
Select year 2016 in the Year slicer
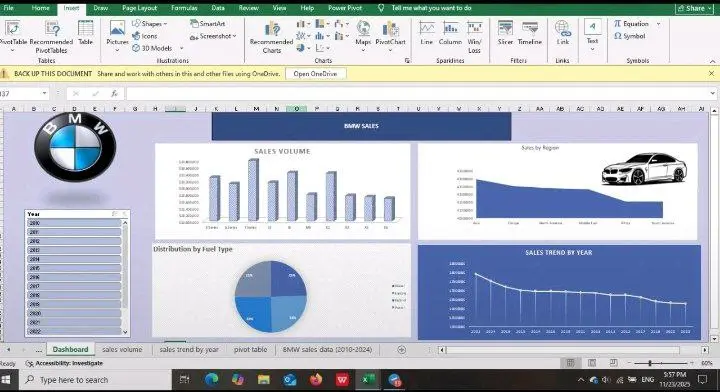[74, 277]
